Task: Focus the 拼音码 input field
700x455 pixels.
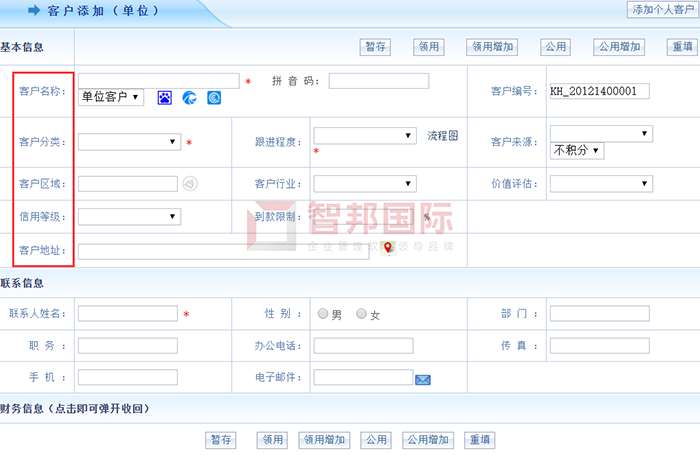Action: [x=379, y=81]
